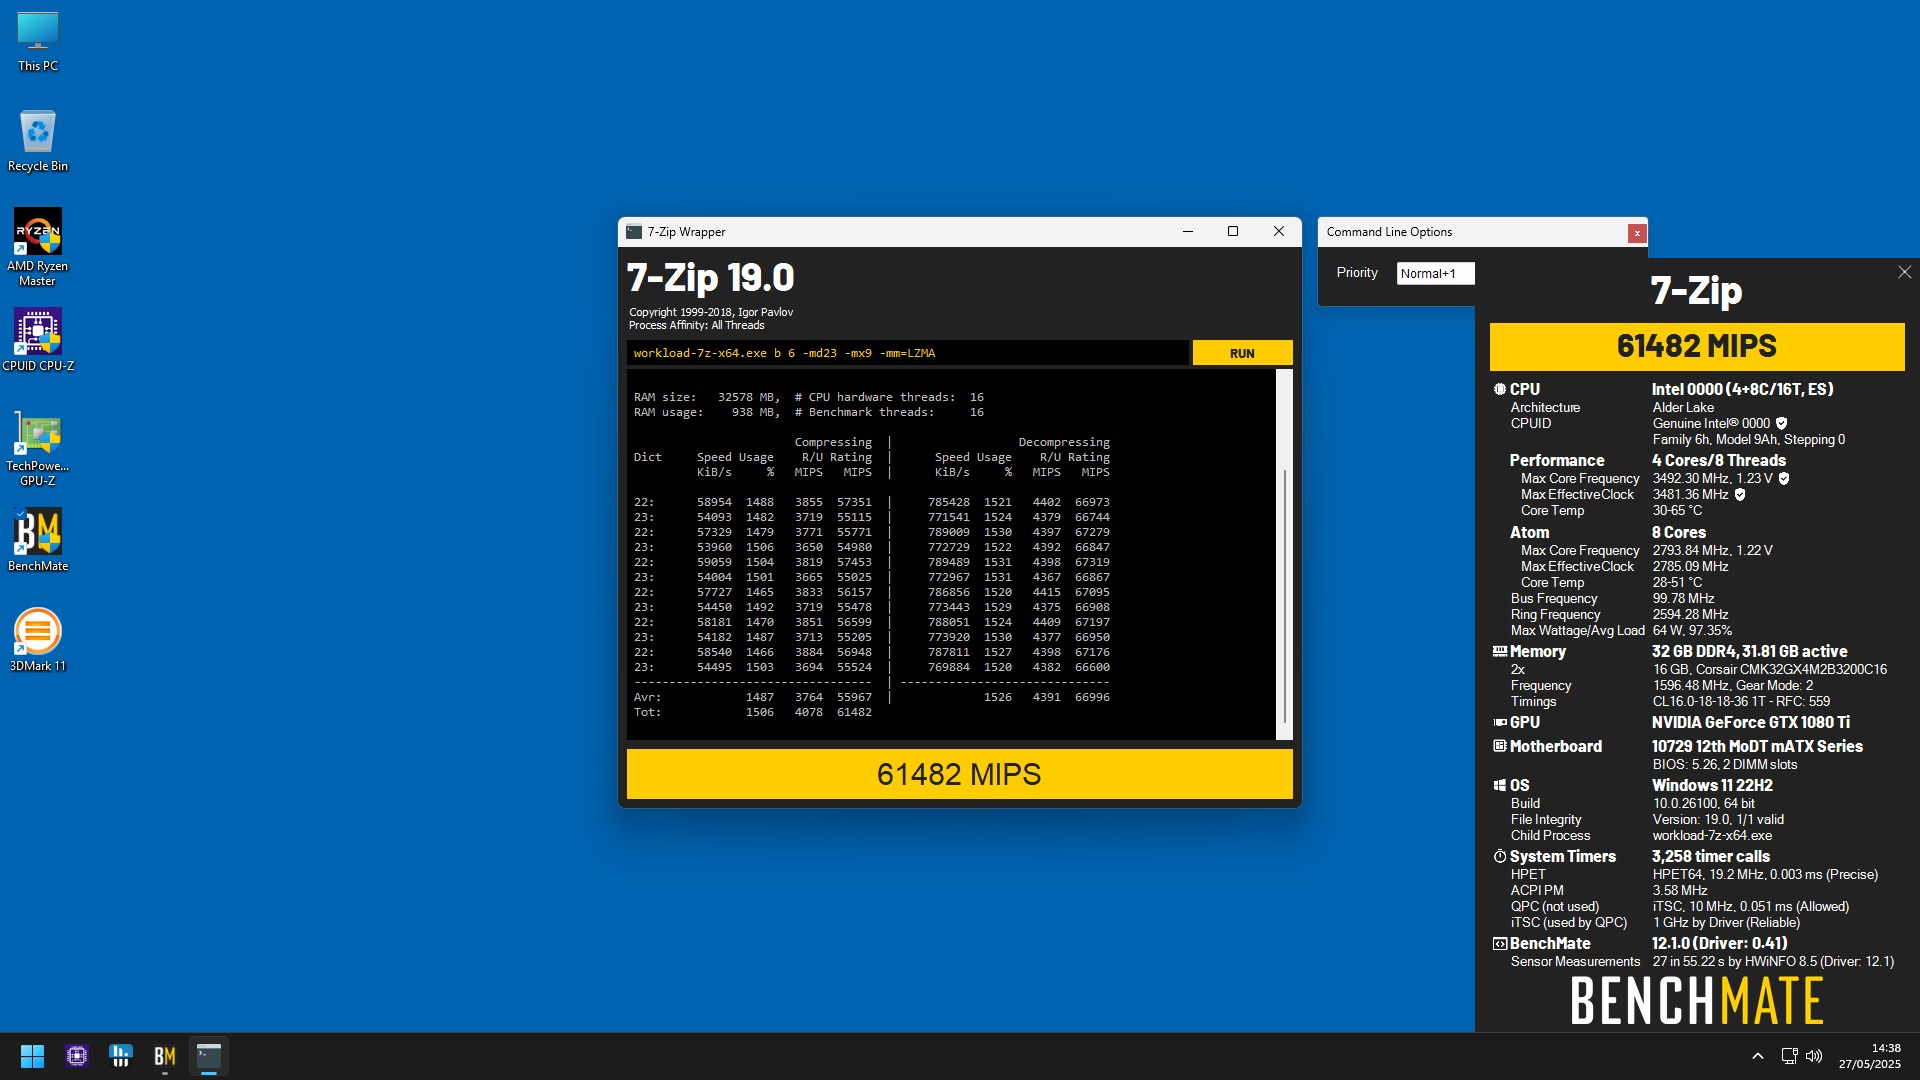Click the Avr: row in benchmark output
This screenshot has height=1080, width=1920.
coord(871,698)
